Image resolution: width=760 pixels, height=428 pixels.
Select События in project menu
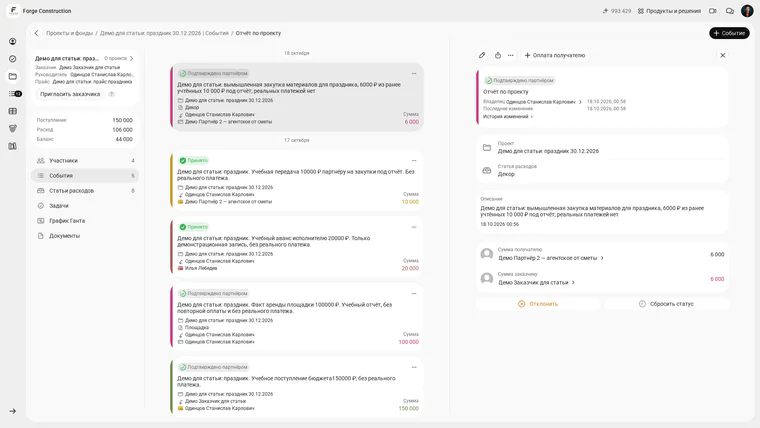pyautogui.click(x=85, y=175)
